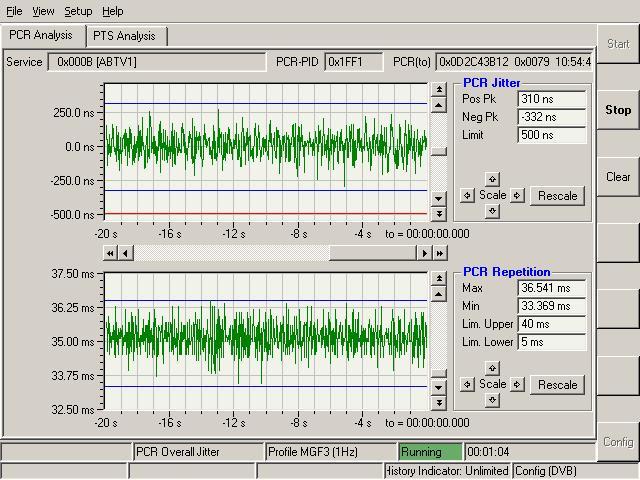Click the PCR Jitter Limit field

tap(551, 135)
